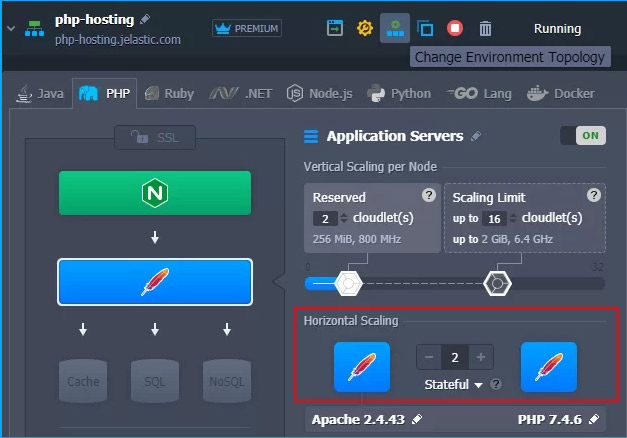Click the SSL button

[155, 138]
